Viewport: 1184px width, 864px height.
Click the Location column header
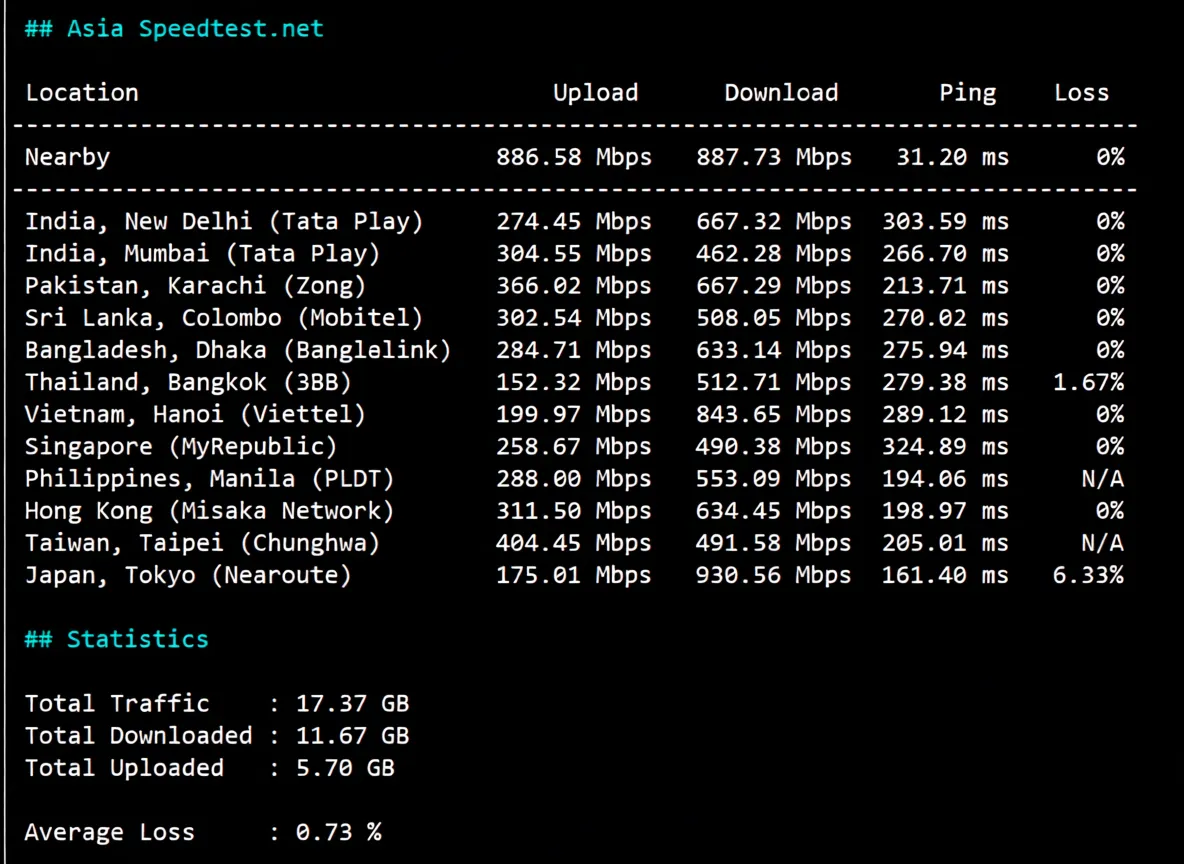coord(82,92)
